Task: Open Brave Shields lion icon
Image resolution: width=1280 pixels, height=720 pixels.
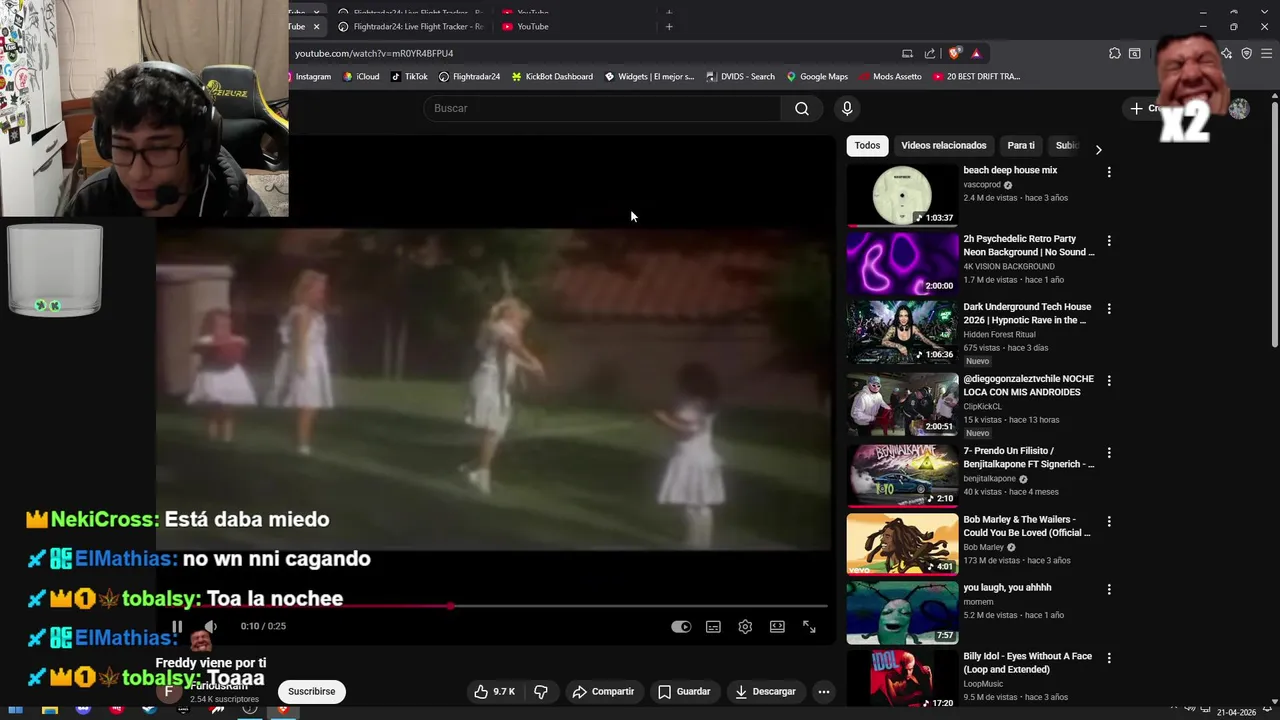Action: pyautogui.click(x=954, y=54)
